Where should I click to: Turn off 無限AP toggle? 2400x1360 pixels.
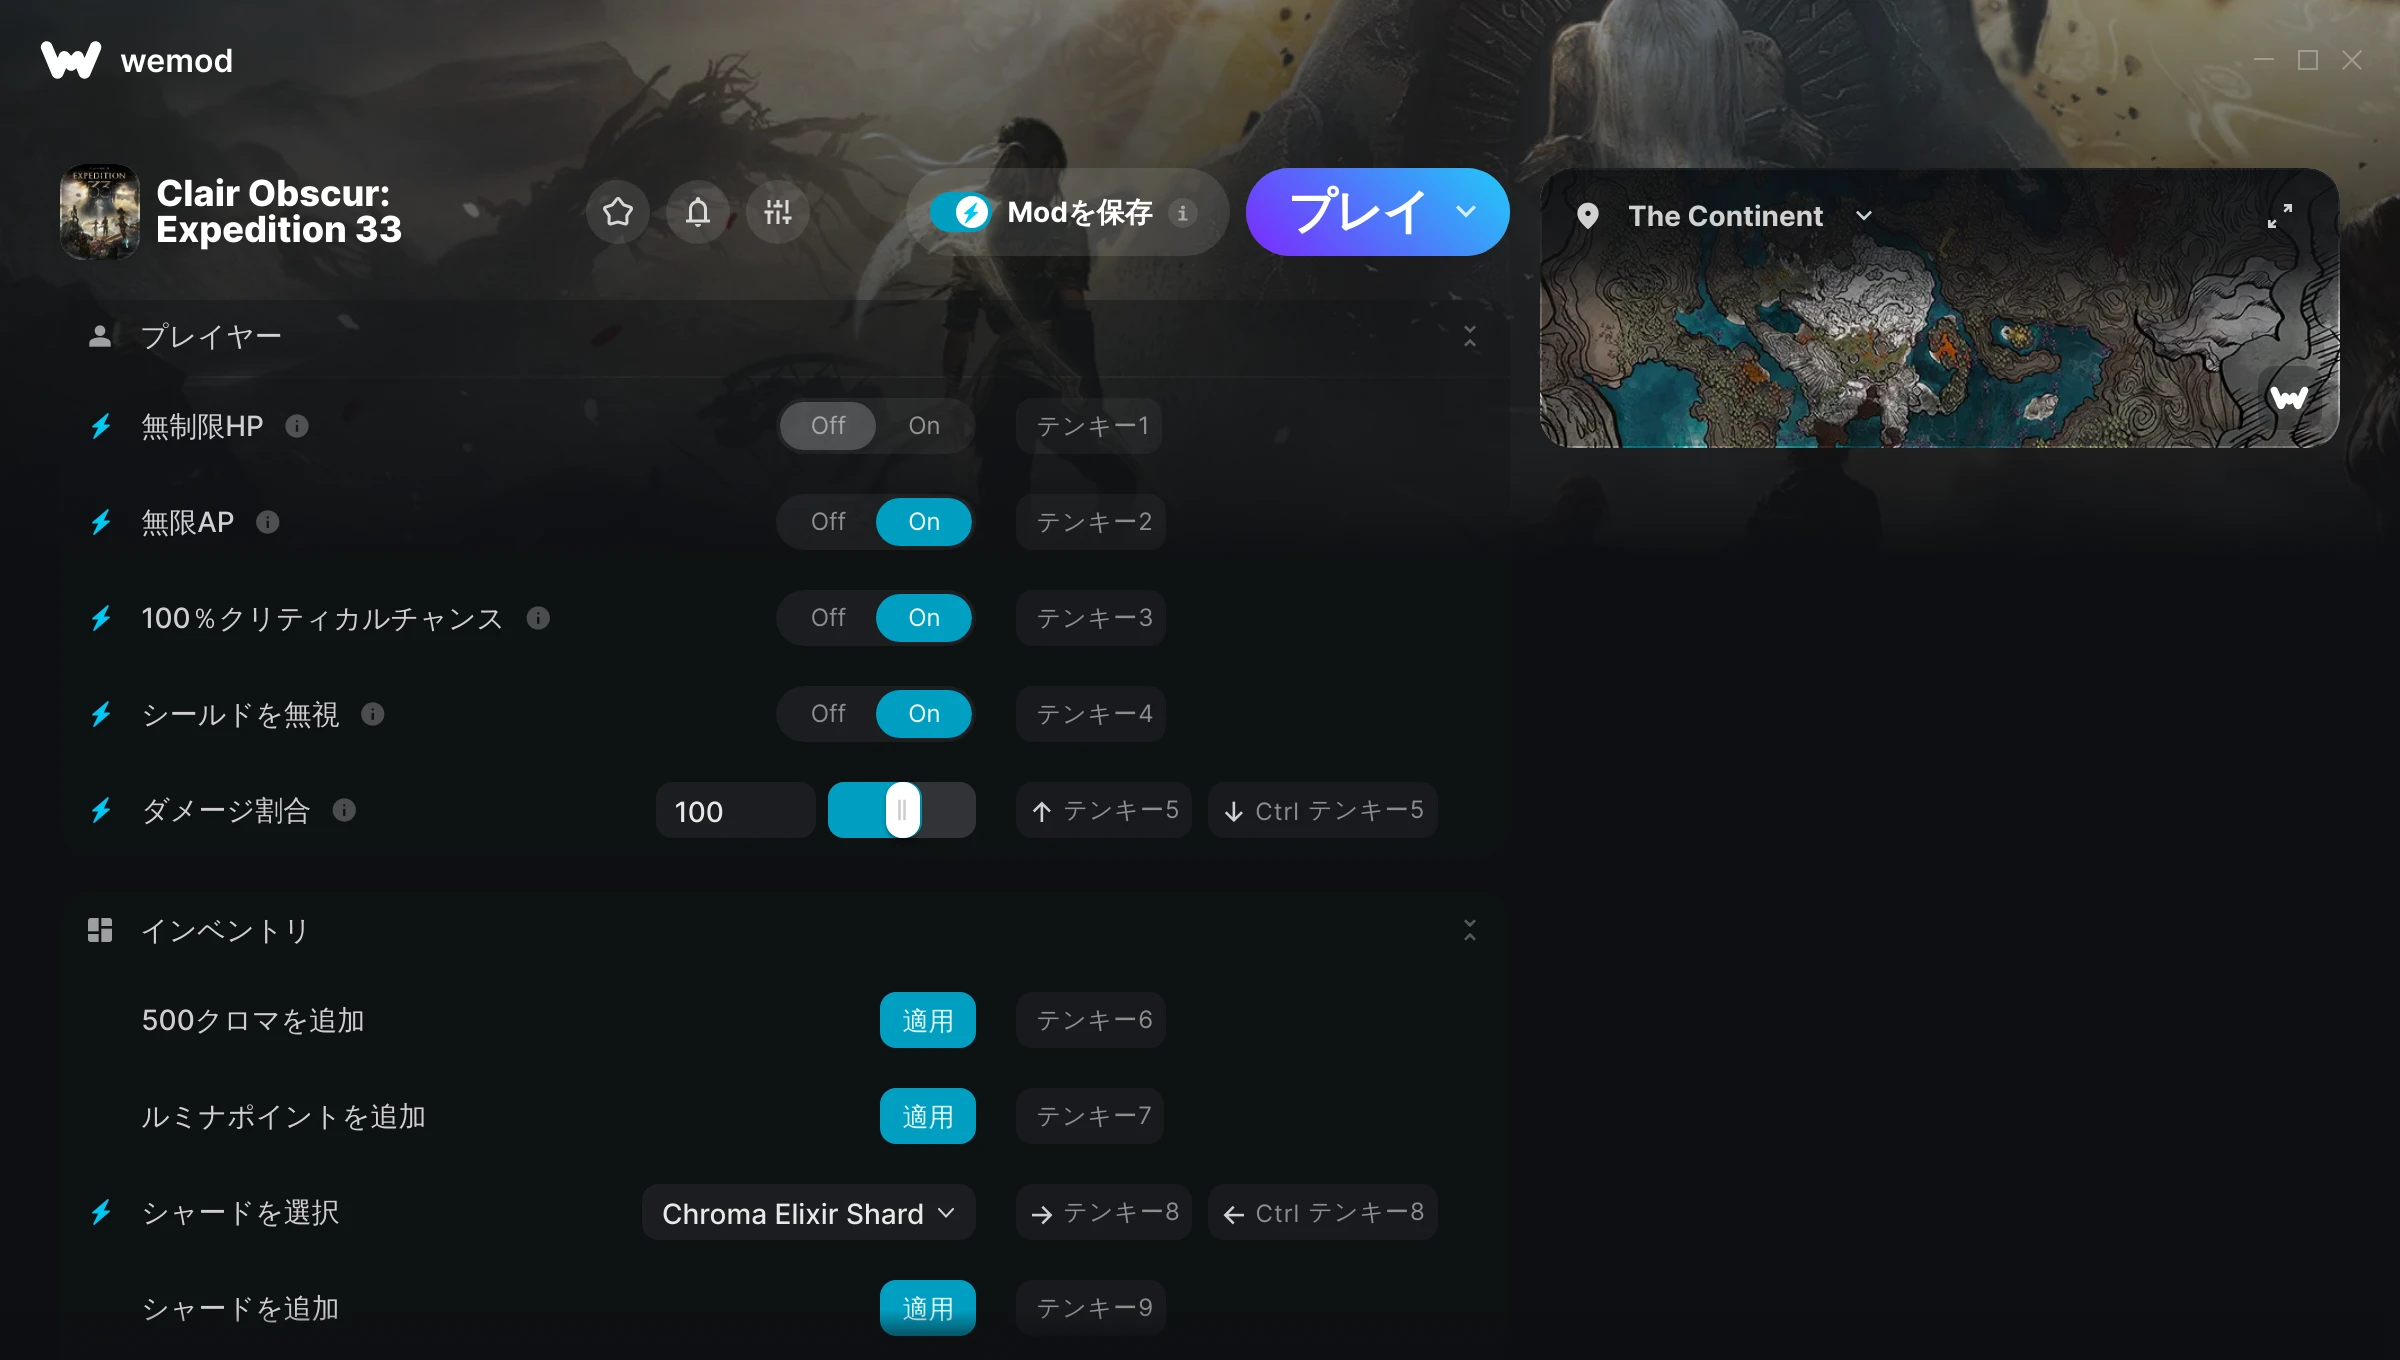tap(828, 522)
